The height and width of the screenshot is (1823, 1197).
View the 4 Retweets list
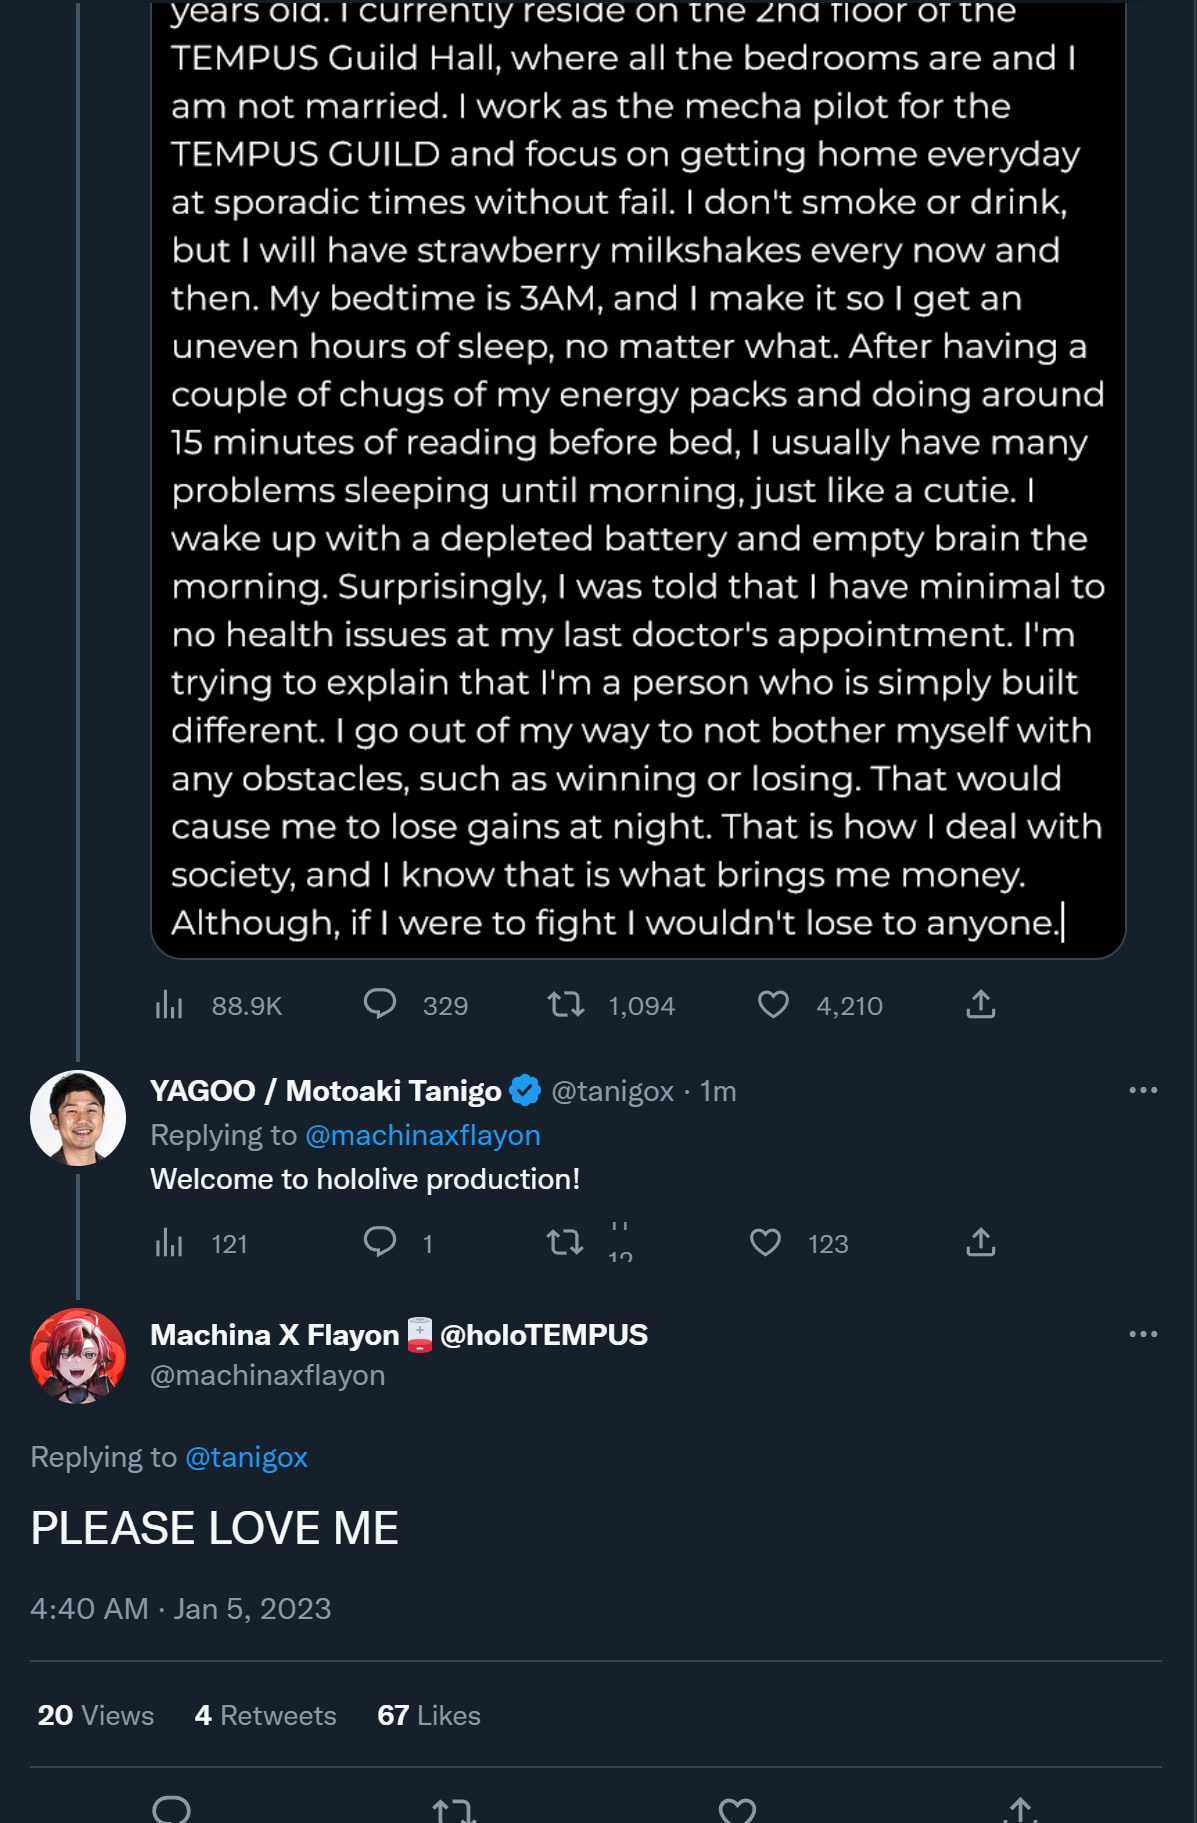(x=265, y=1715)
